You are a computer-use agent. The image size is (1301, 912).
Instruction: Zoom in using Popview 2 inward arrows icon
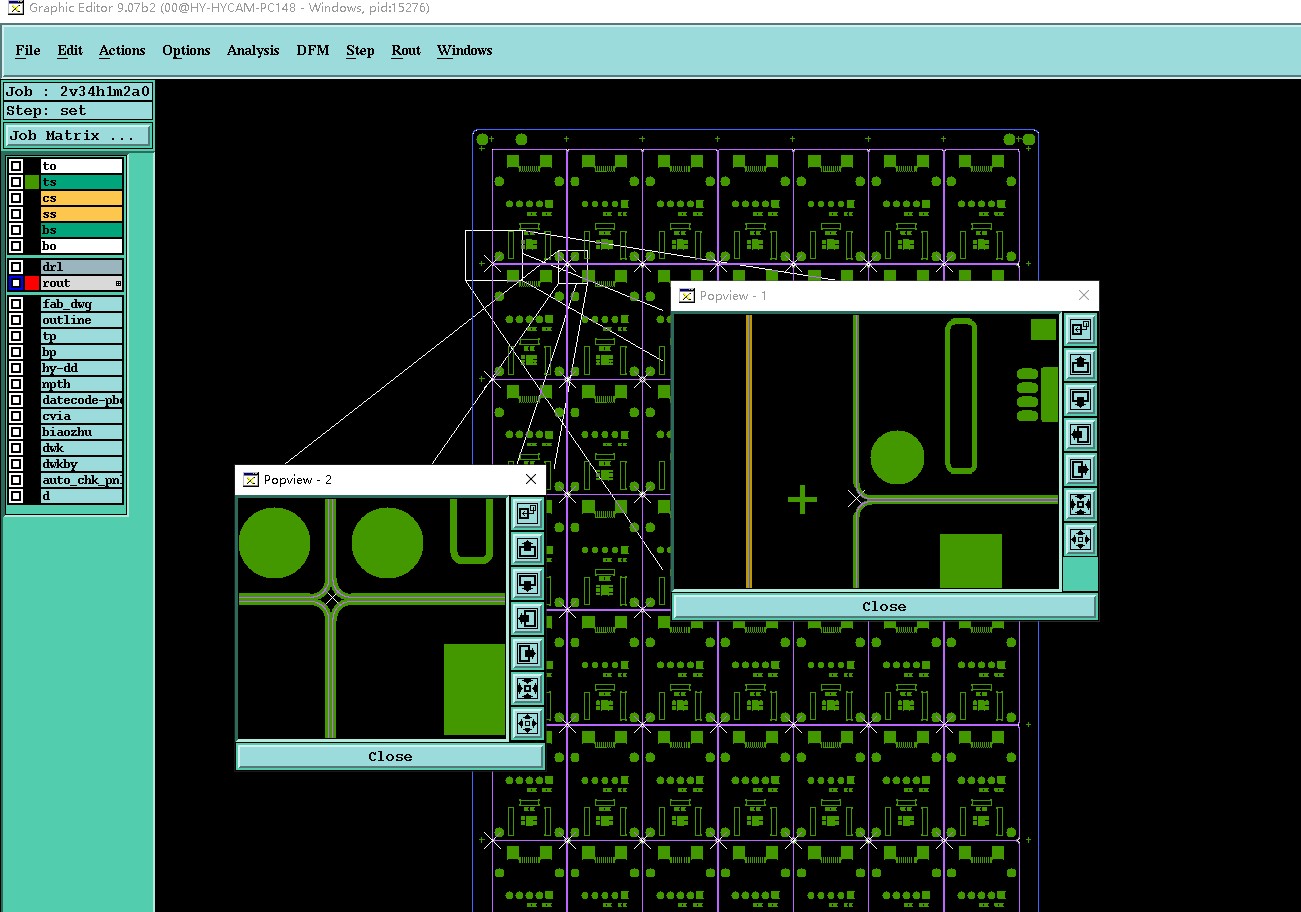click(x=527, y=688)
